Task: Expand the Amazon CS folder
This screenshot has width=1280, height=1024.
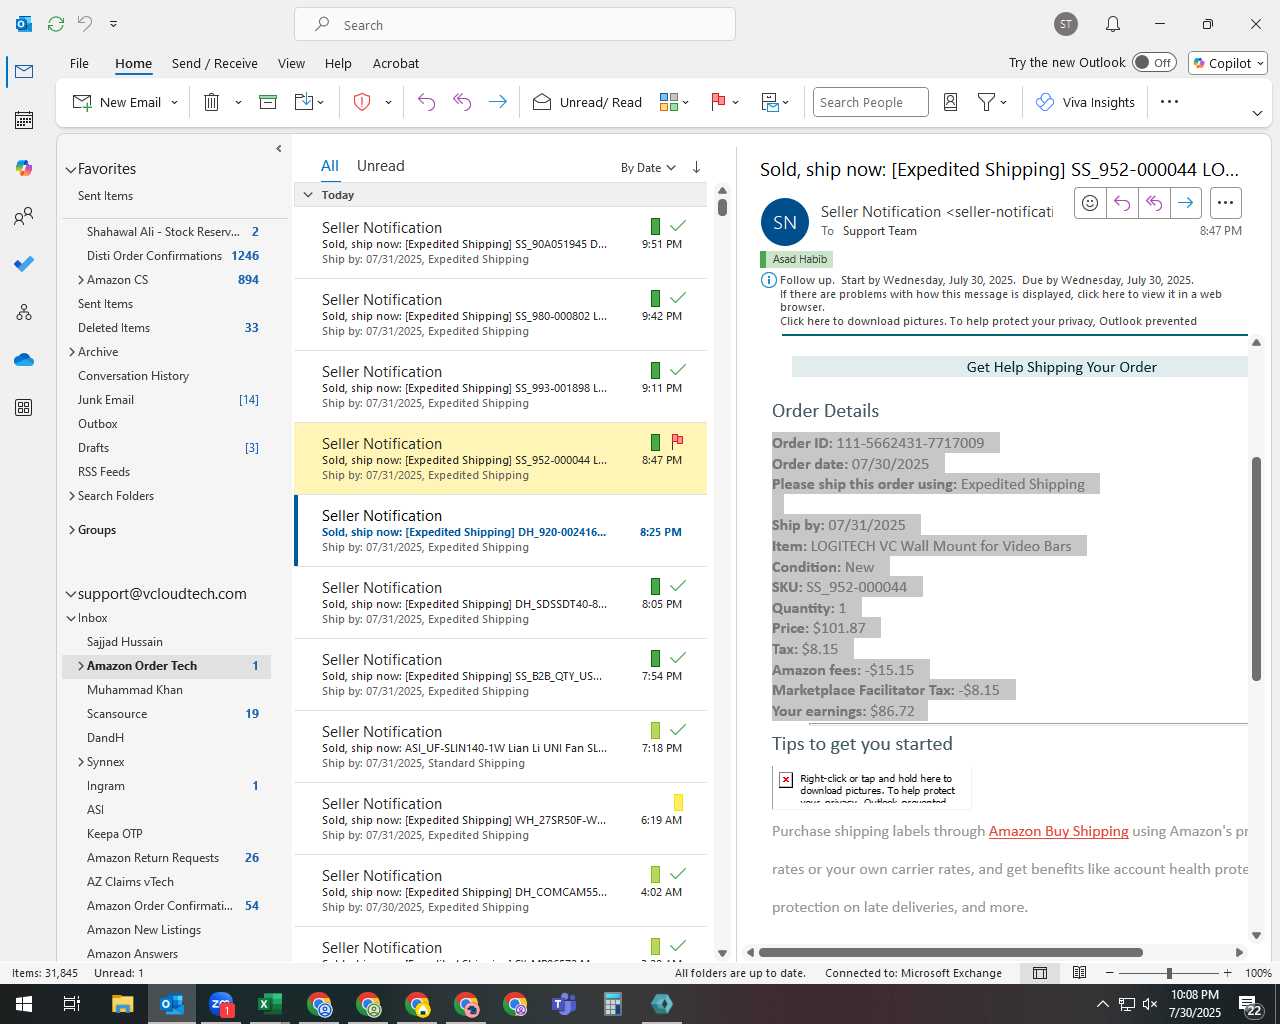Action: pyautogui.click(x=81, y=280)
